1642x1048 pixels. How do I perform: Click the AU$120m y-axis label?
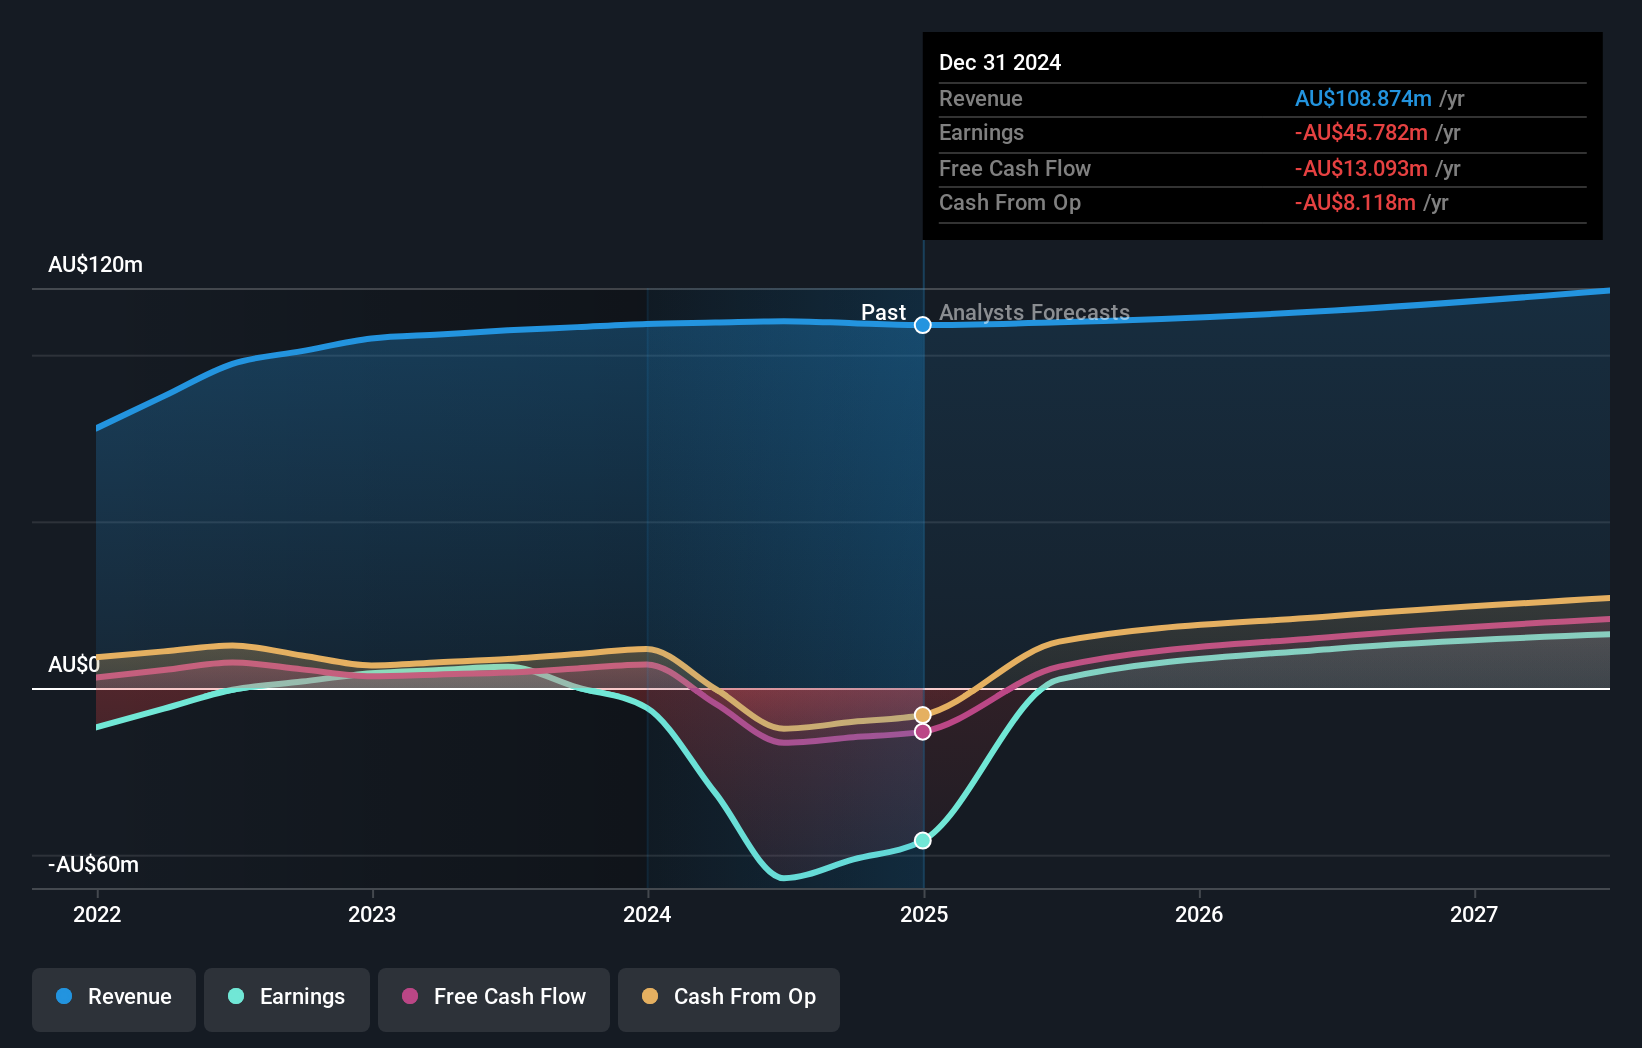tap(96, 265)
